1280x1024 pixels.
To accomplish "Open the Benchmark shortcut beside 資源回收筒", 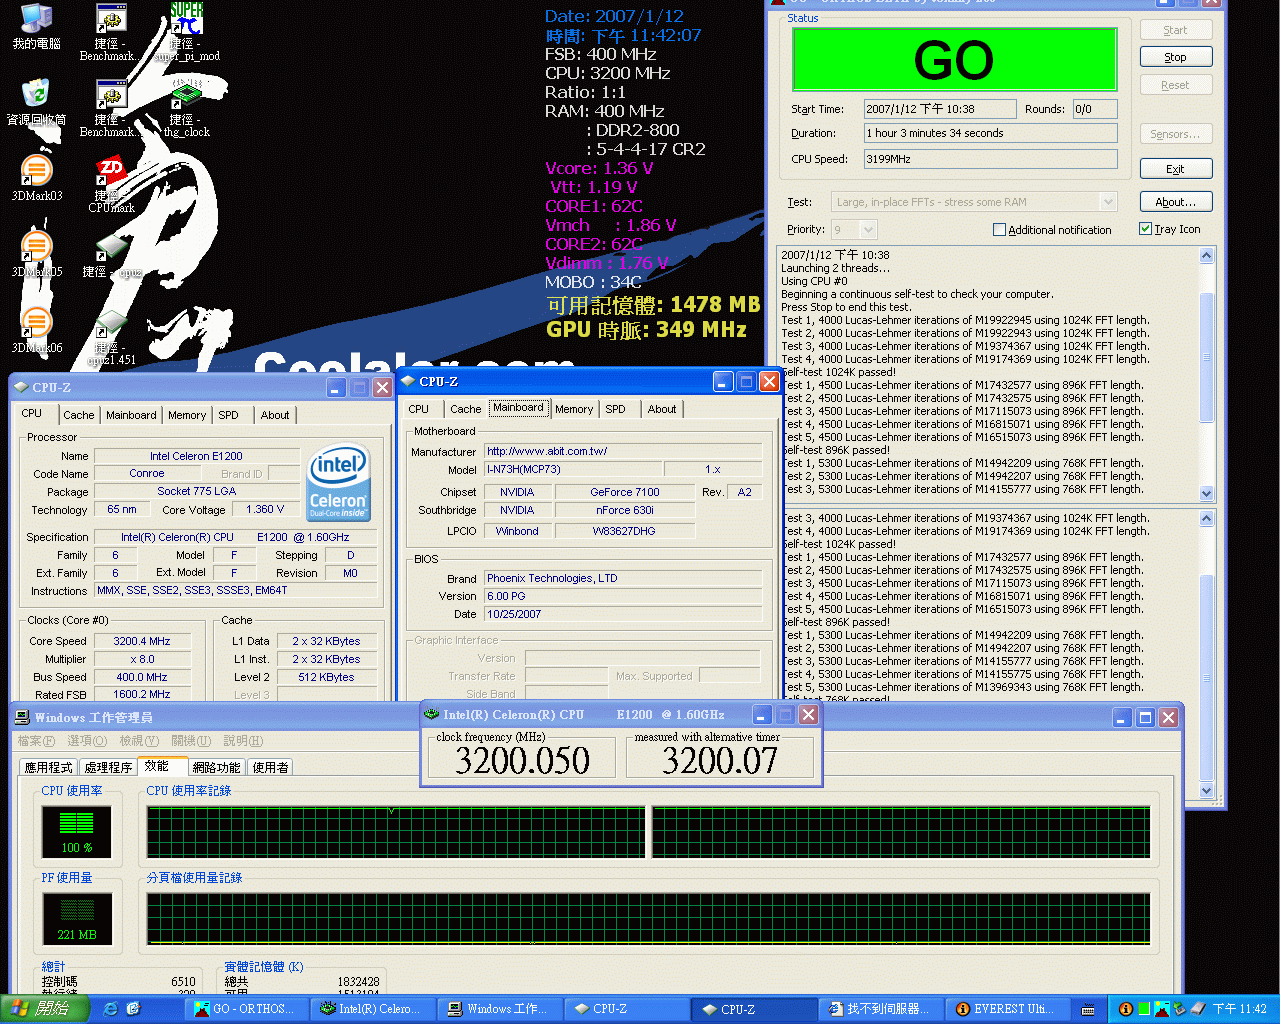I will (x=108, y=108).
